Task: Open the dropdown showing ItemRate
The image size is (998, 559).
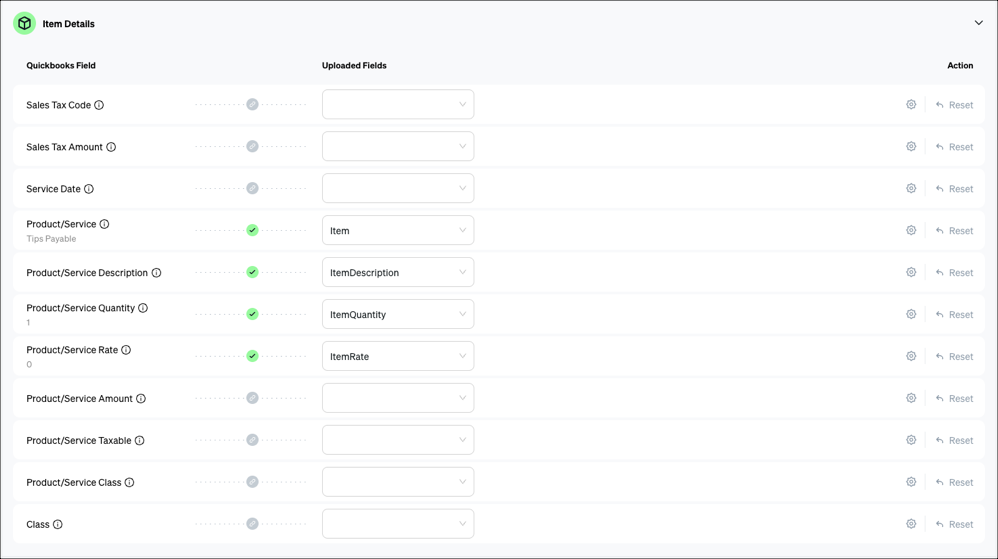Action: coord(398,357)
